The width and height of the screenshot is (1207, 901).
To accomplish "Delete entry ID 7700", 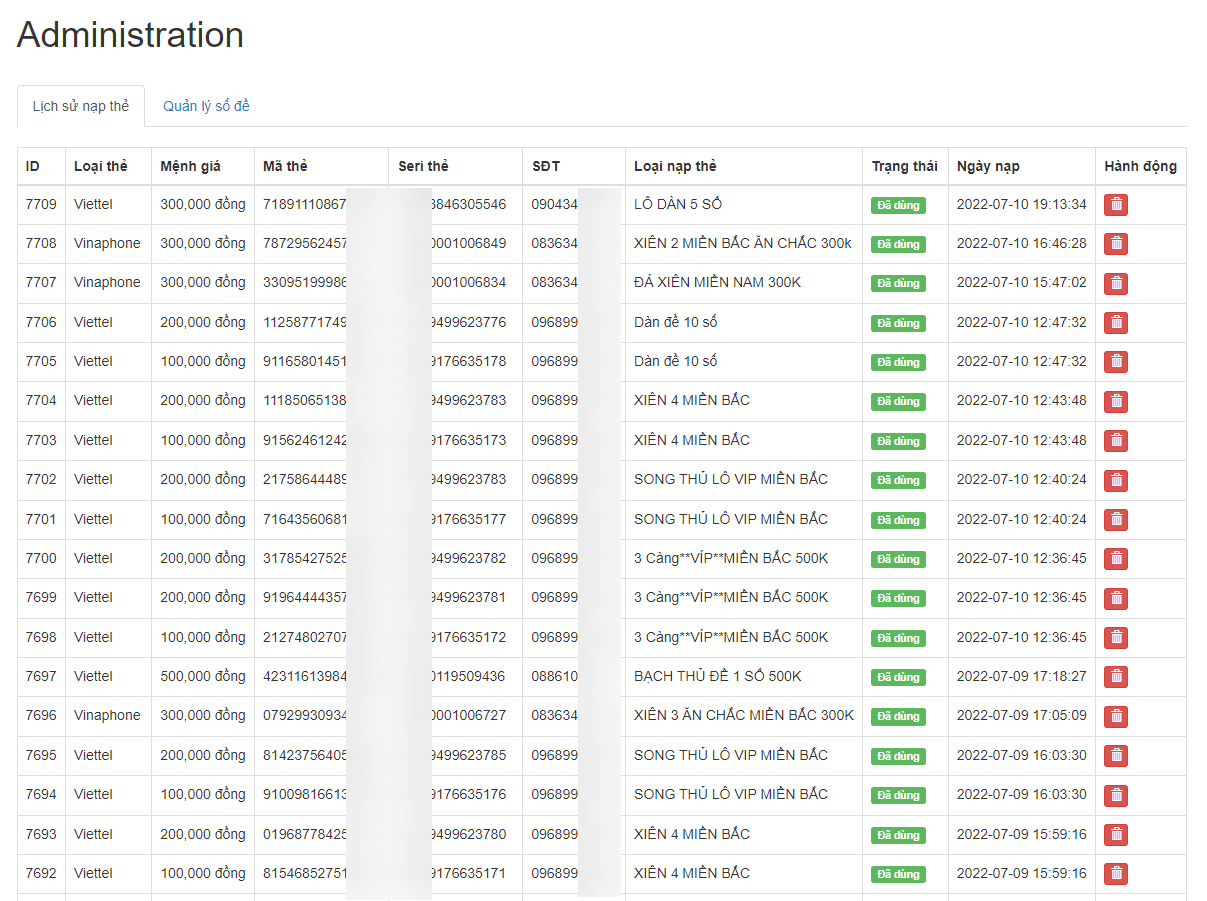I will (x=1116, y=559).
